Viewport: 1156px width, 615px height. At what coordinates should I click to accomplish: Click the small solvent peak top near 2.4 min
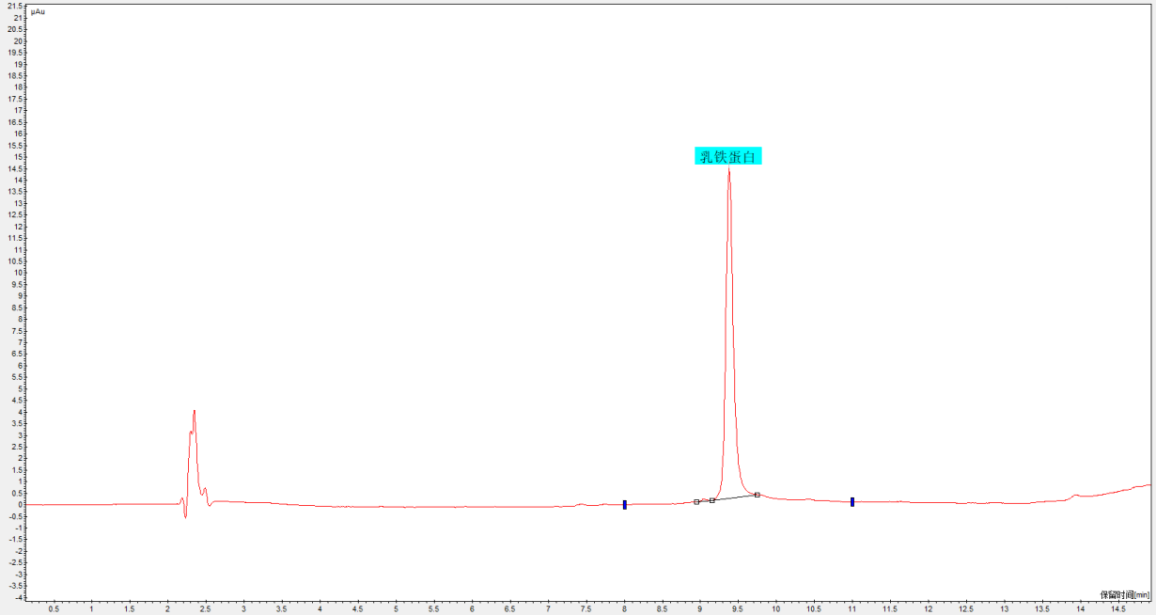coord(194,411)
